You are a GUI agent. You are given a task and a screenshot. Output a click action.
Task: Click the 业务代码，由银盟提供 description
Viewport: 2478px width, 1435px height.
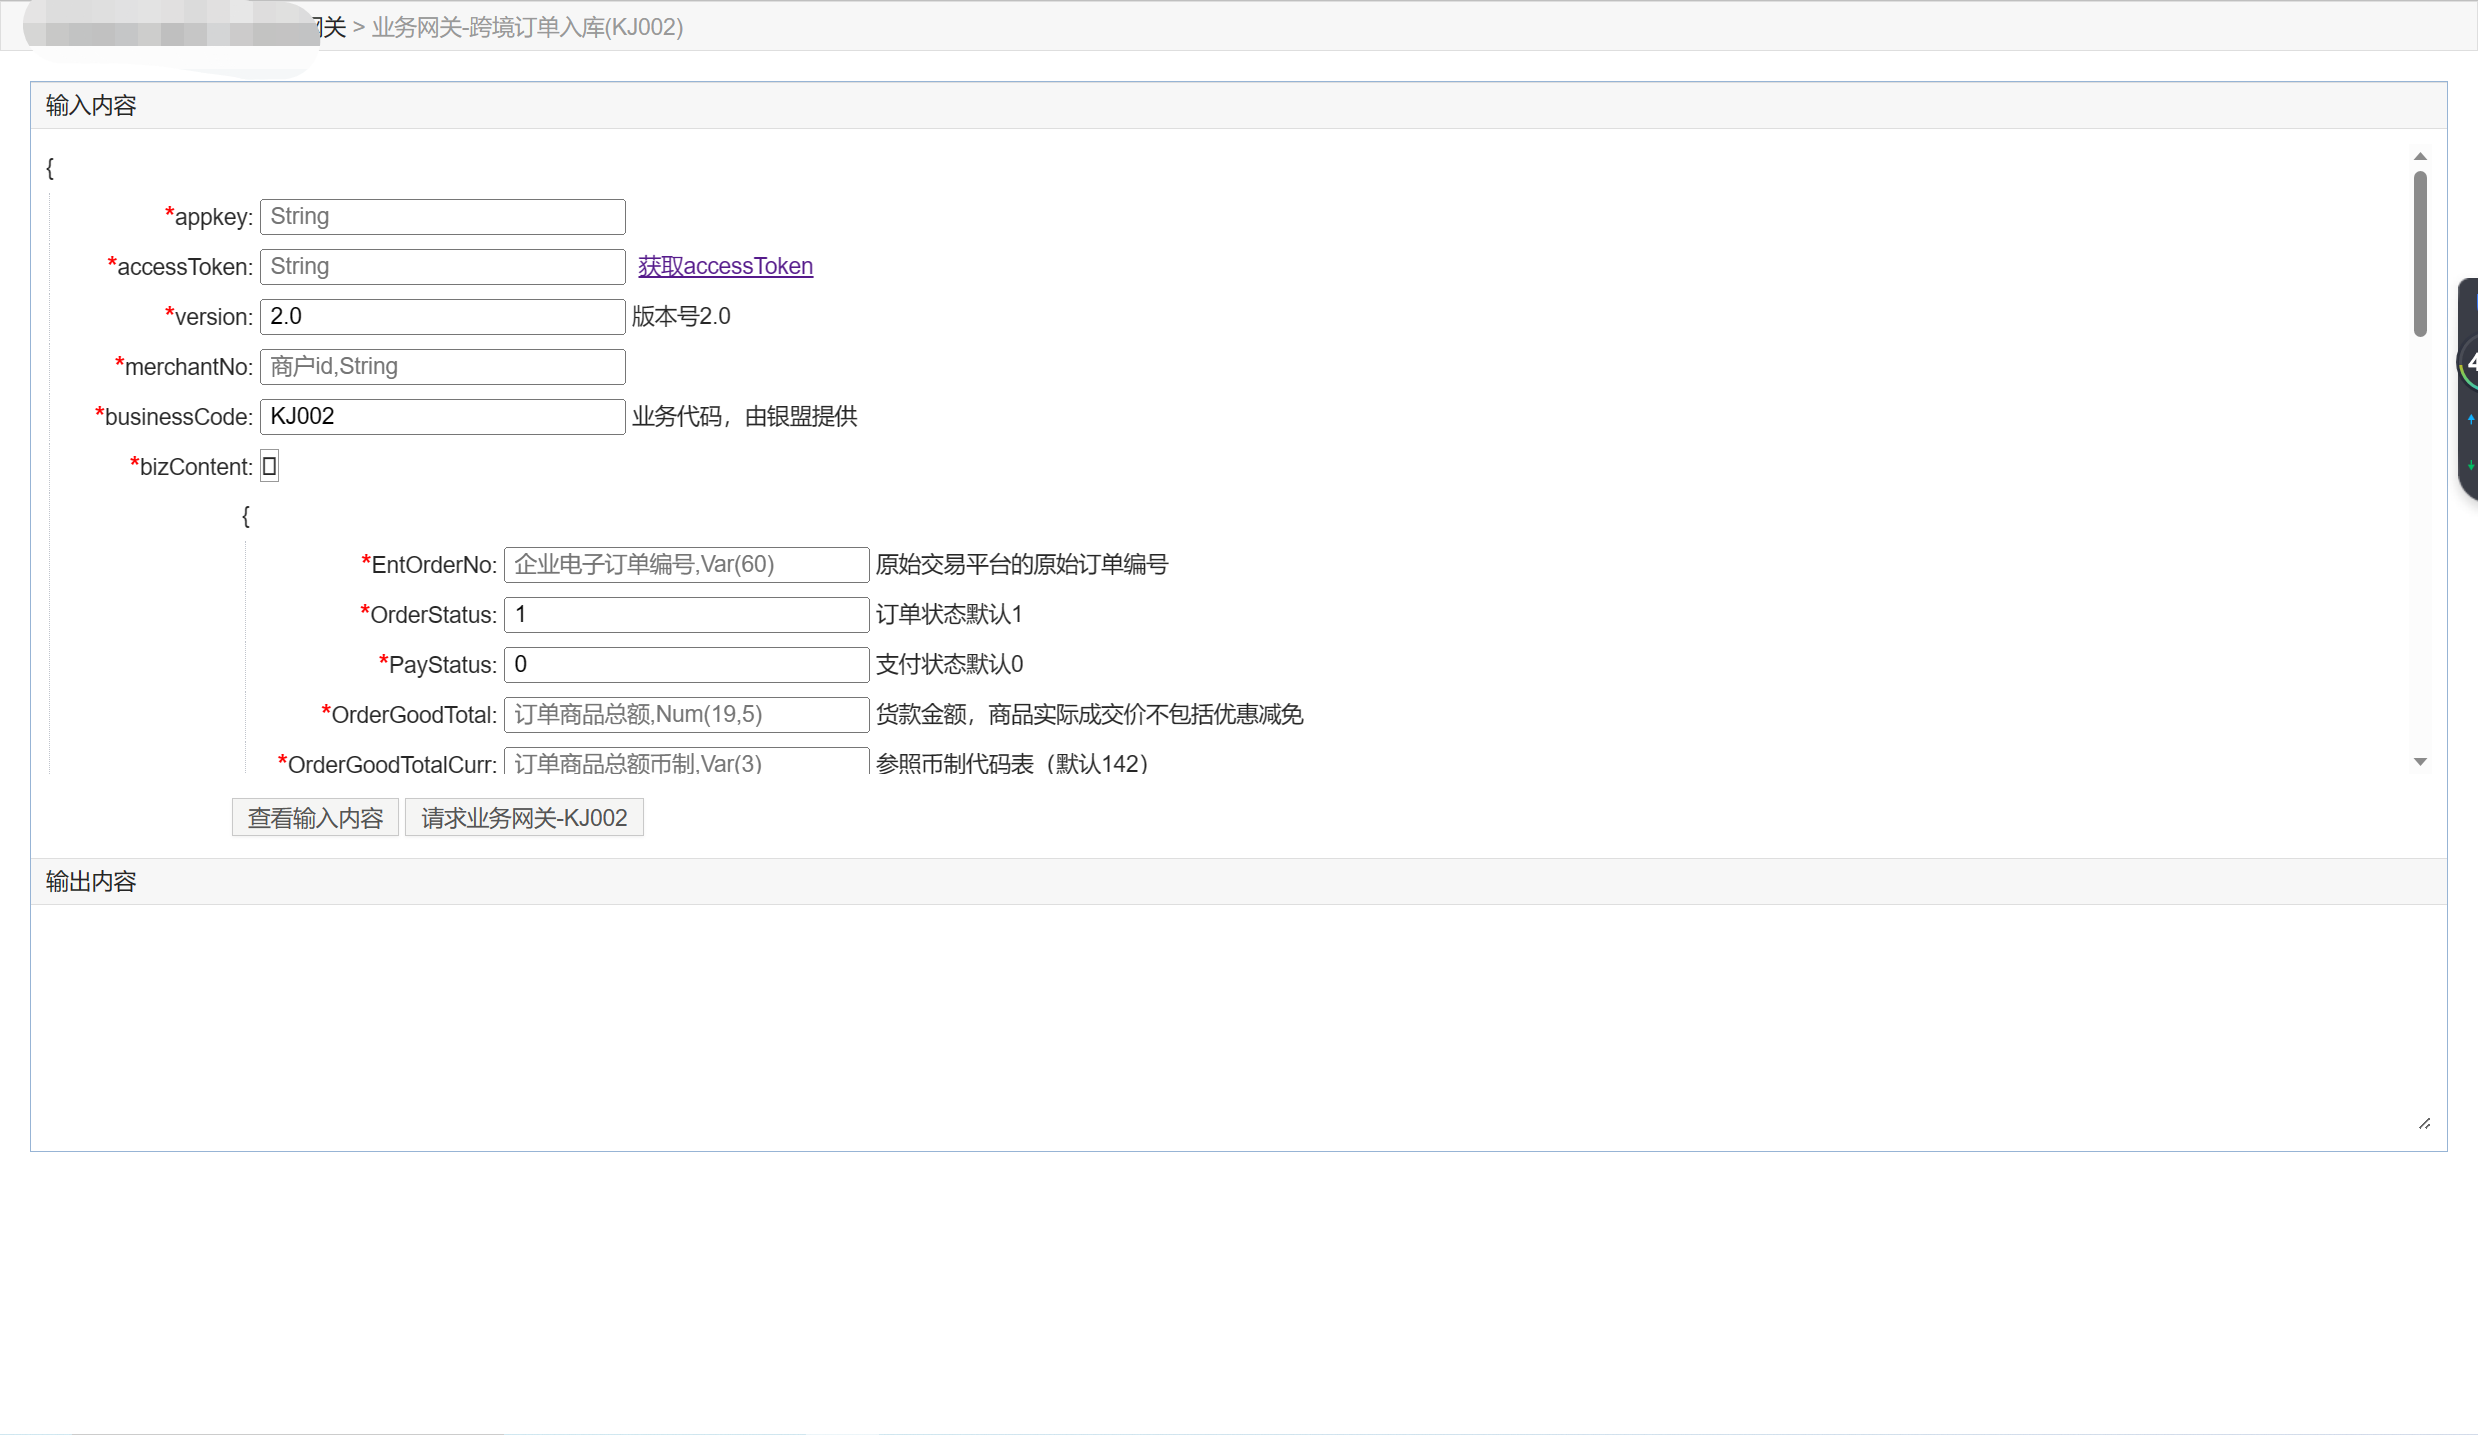pyautogui.click(x=745, y=416)
